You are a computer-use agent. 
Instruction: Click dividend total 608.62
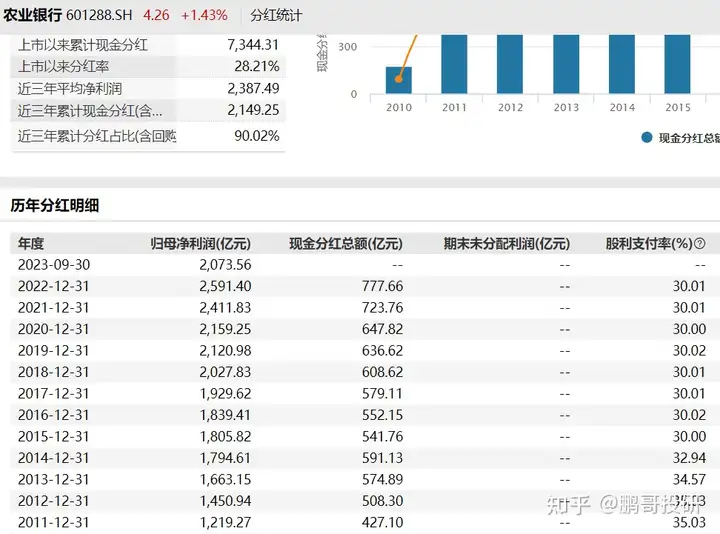click(x=382, y=372)
